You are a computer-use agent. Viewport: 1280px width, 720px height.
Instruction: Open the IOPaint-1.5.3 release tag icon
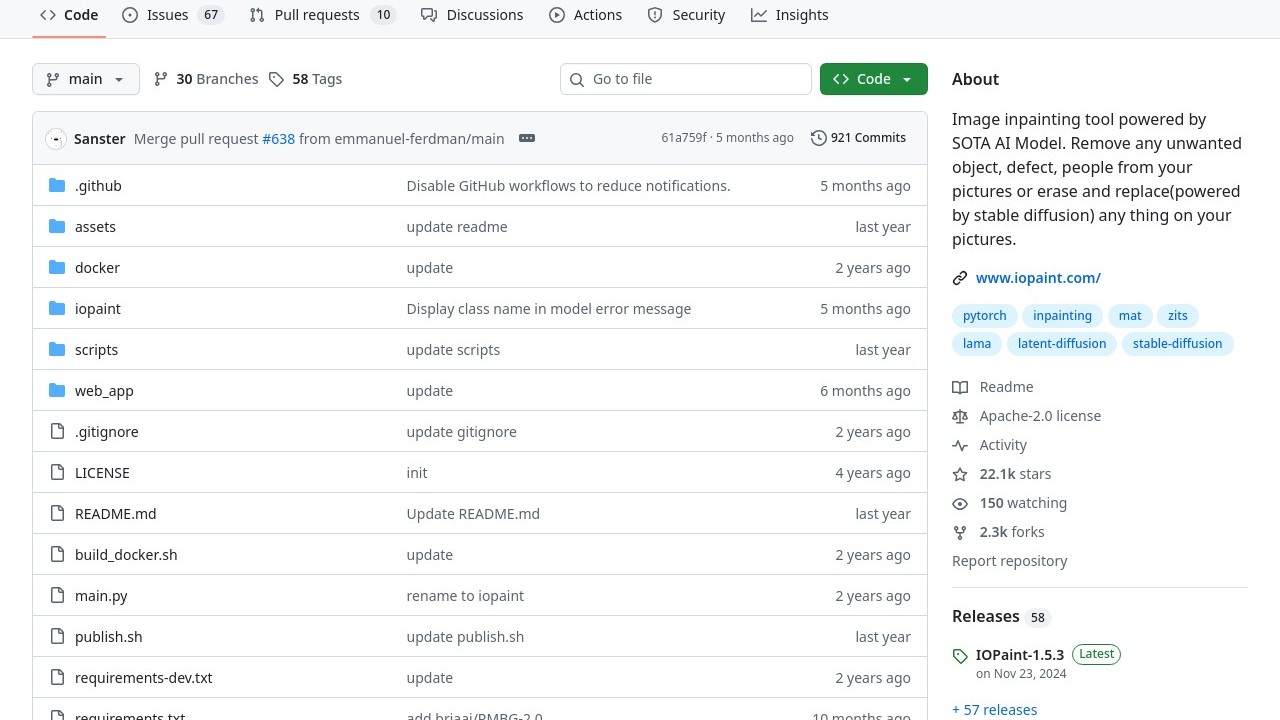[960, 656]
